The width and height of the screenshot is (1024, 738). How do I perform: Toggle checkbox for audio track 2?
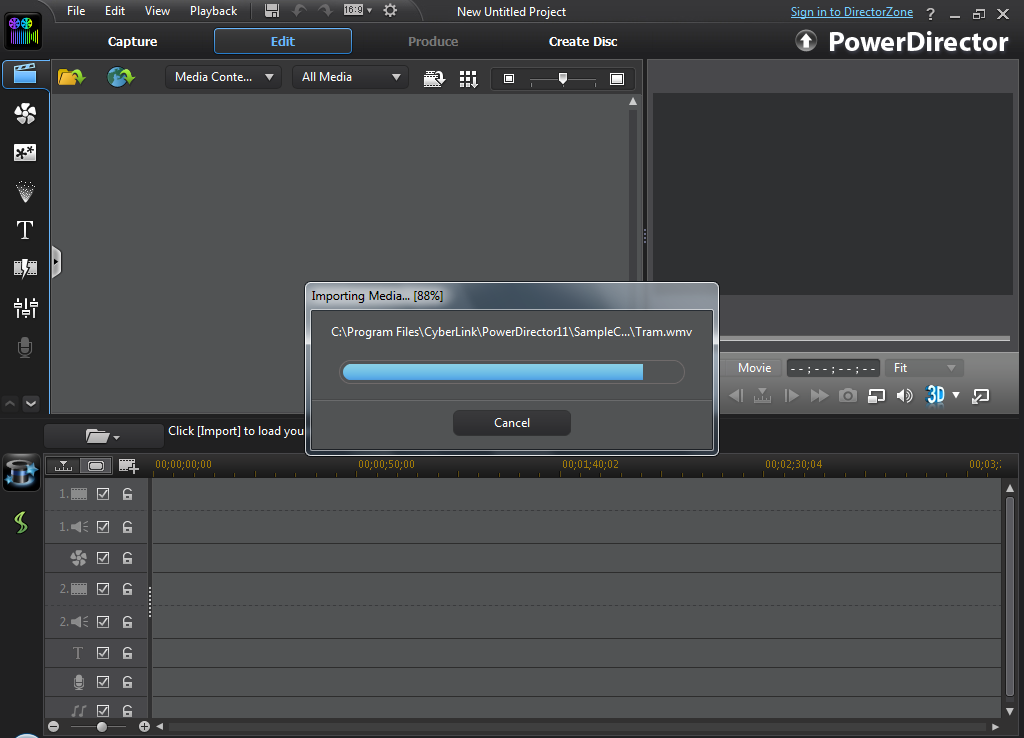coord(103,622)
